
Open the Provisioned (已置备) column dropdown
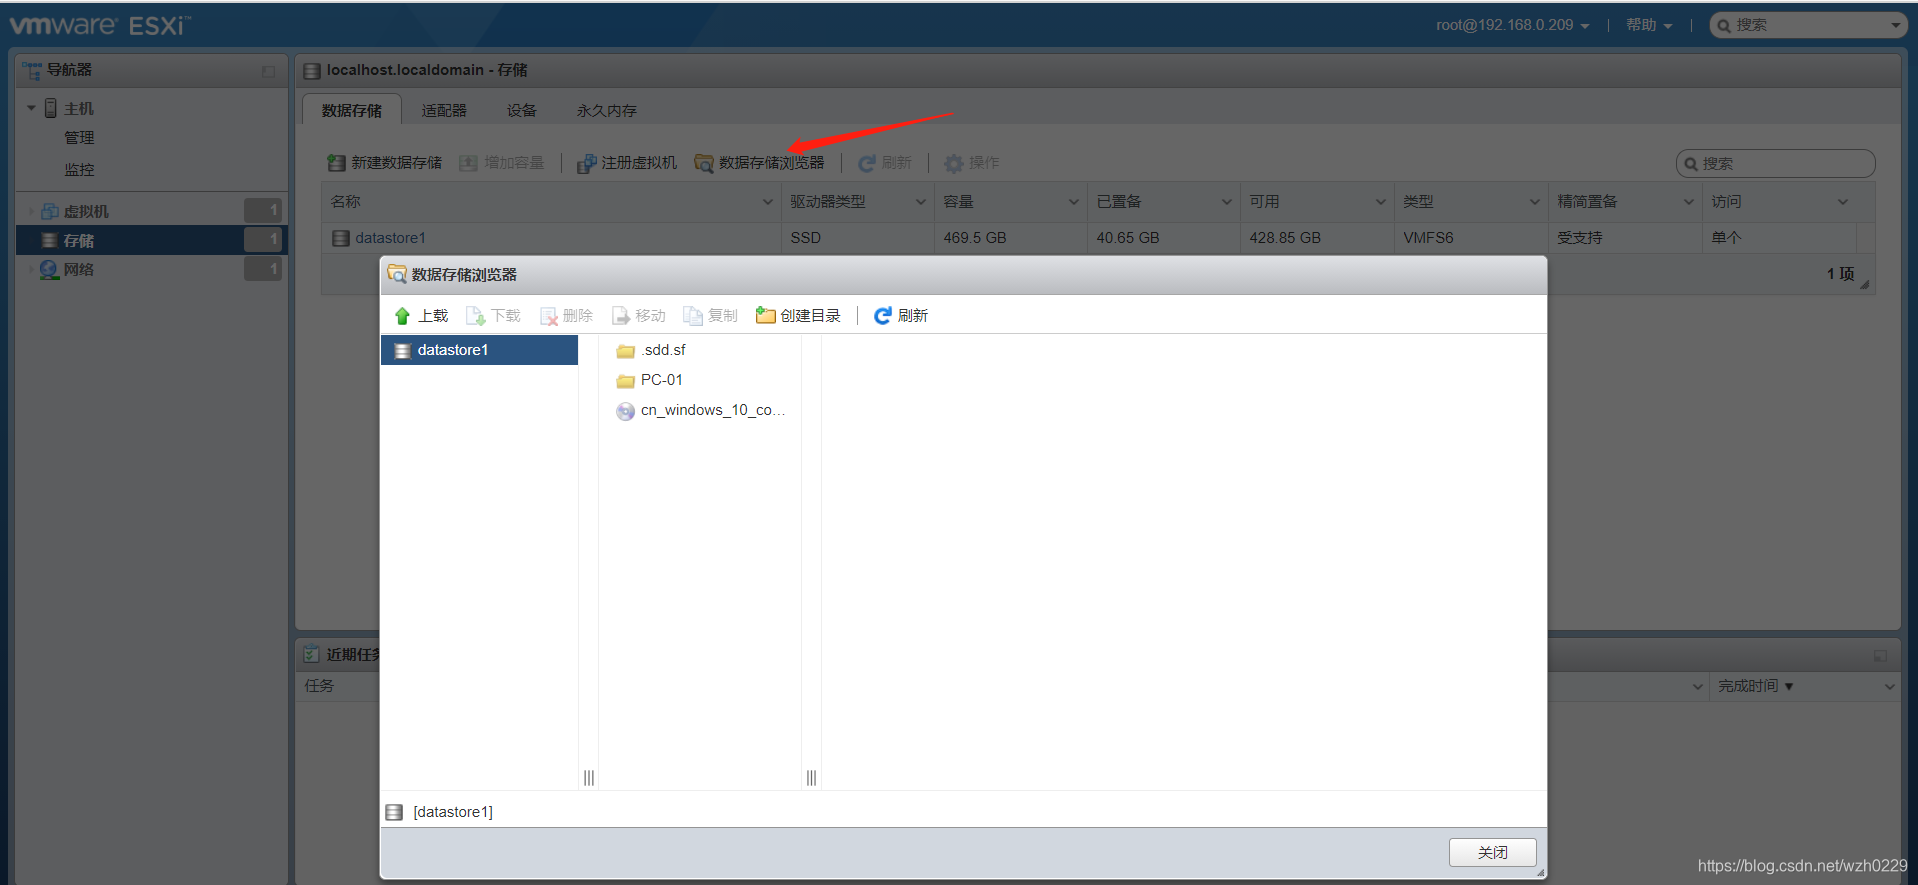[1226, 202]
